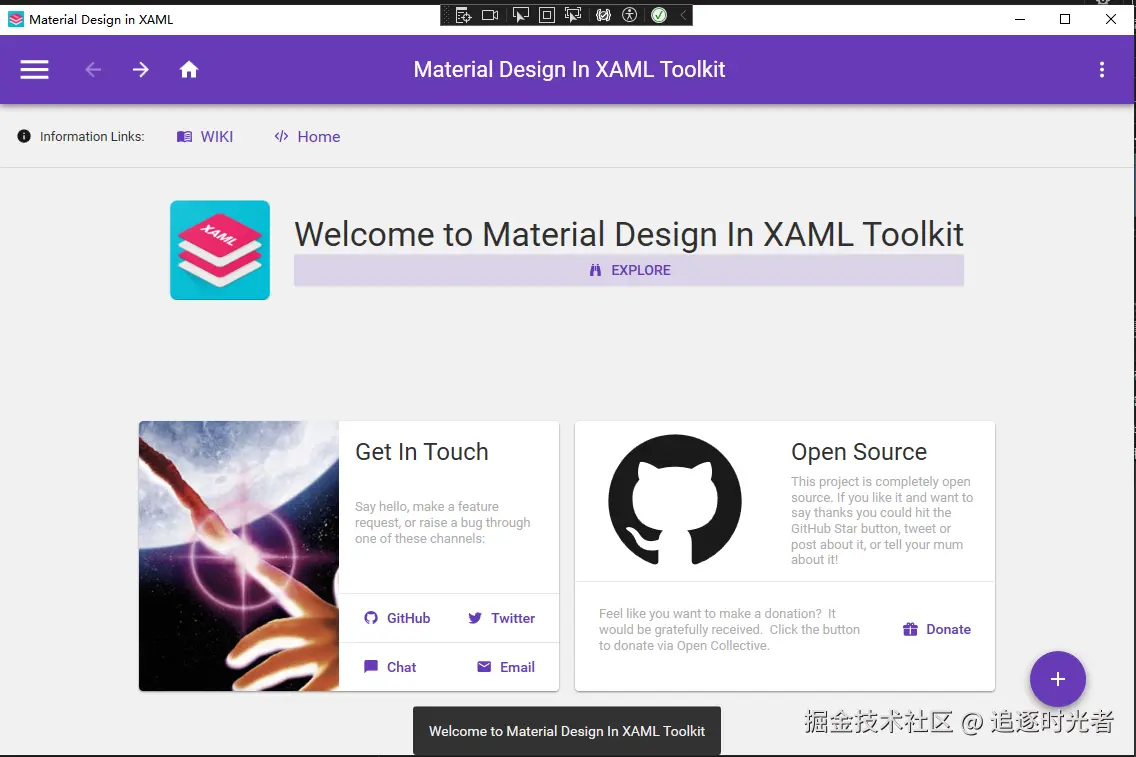Click the XAML toolkit logo image
1136x757 pixels.
point(220,250)
